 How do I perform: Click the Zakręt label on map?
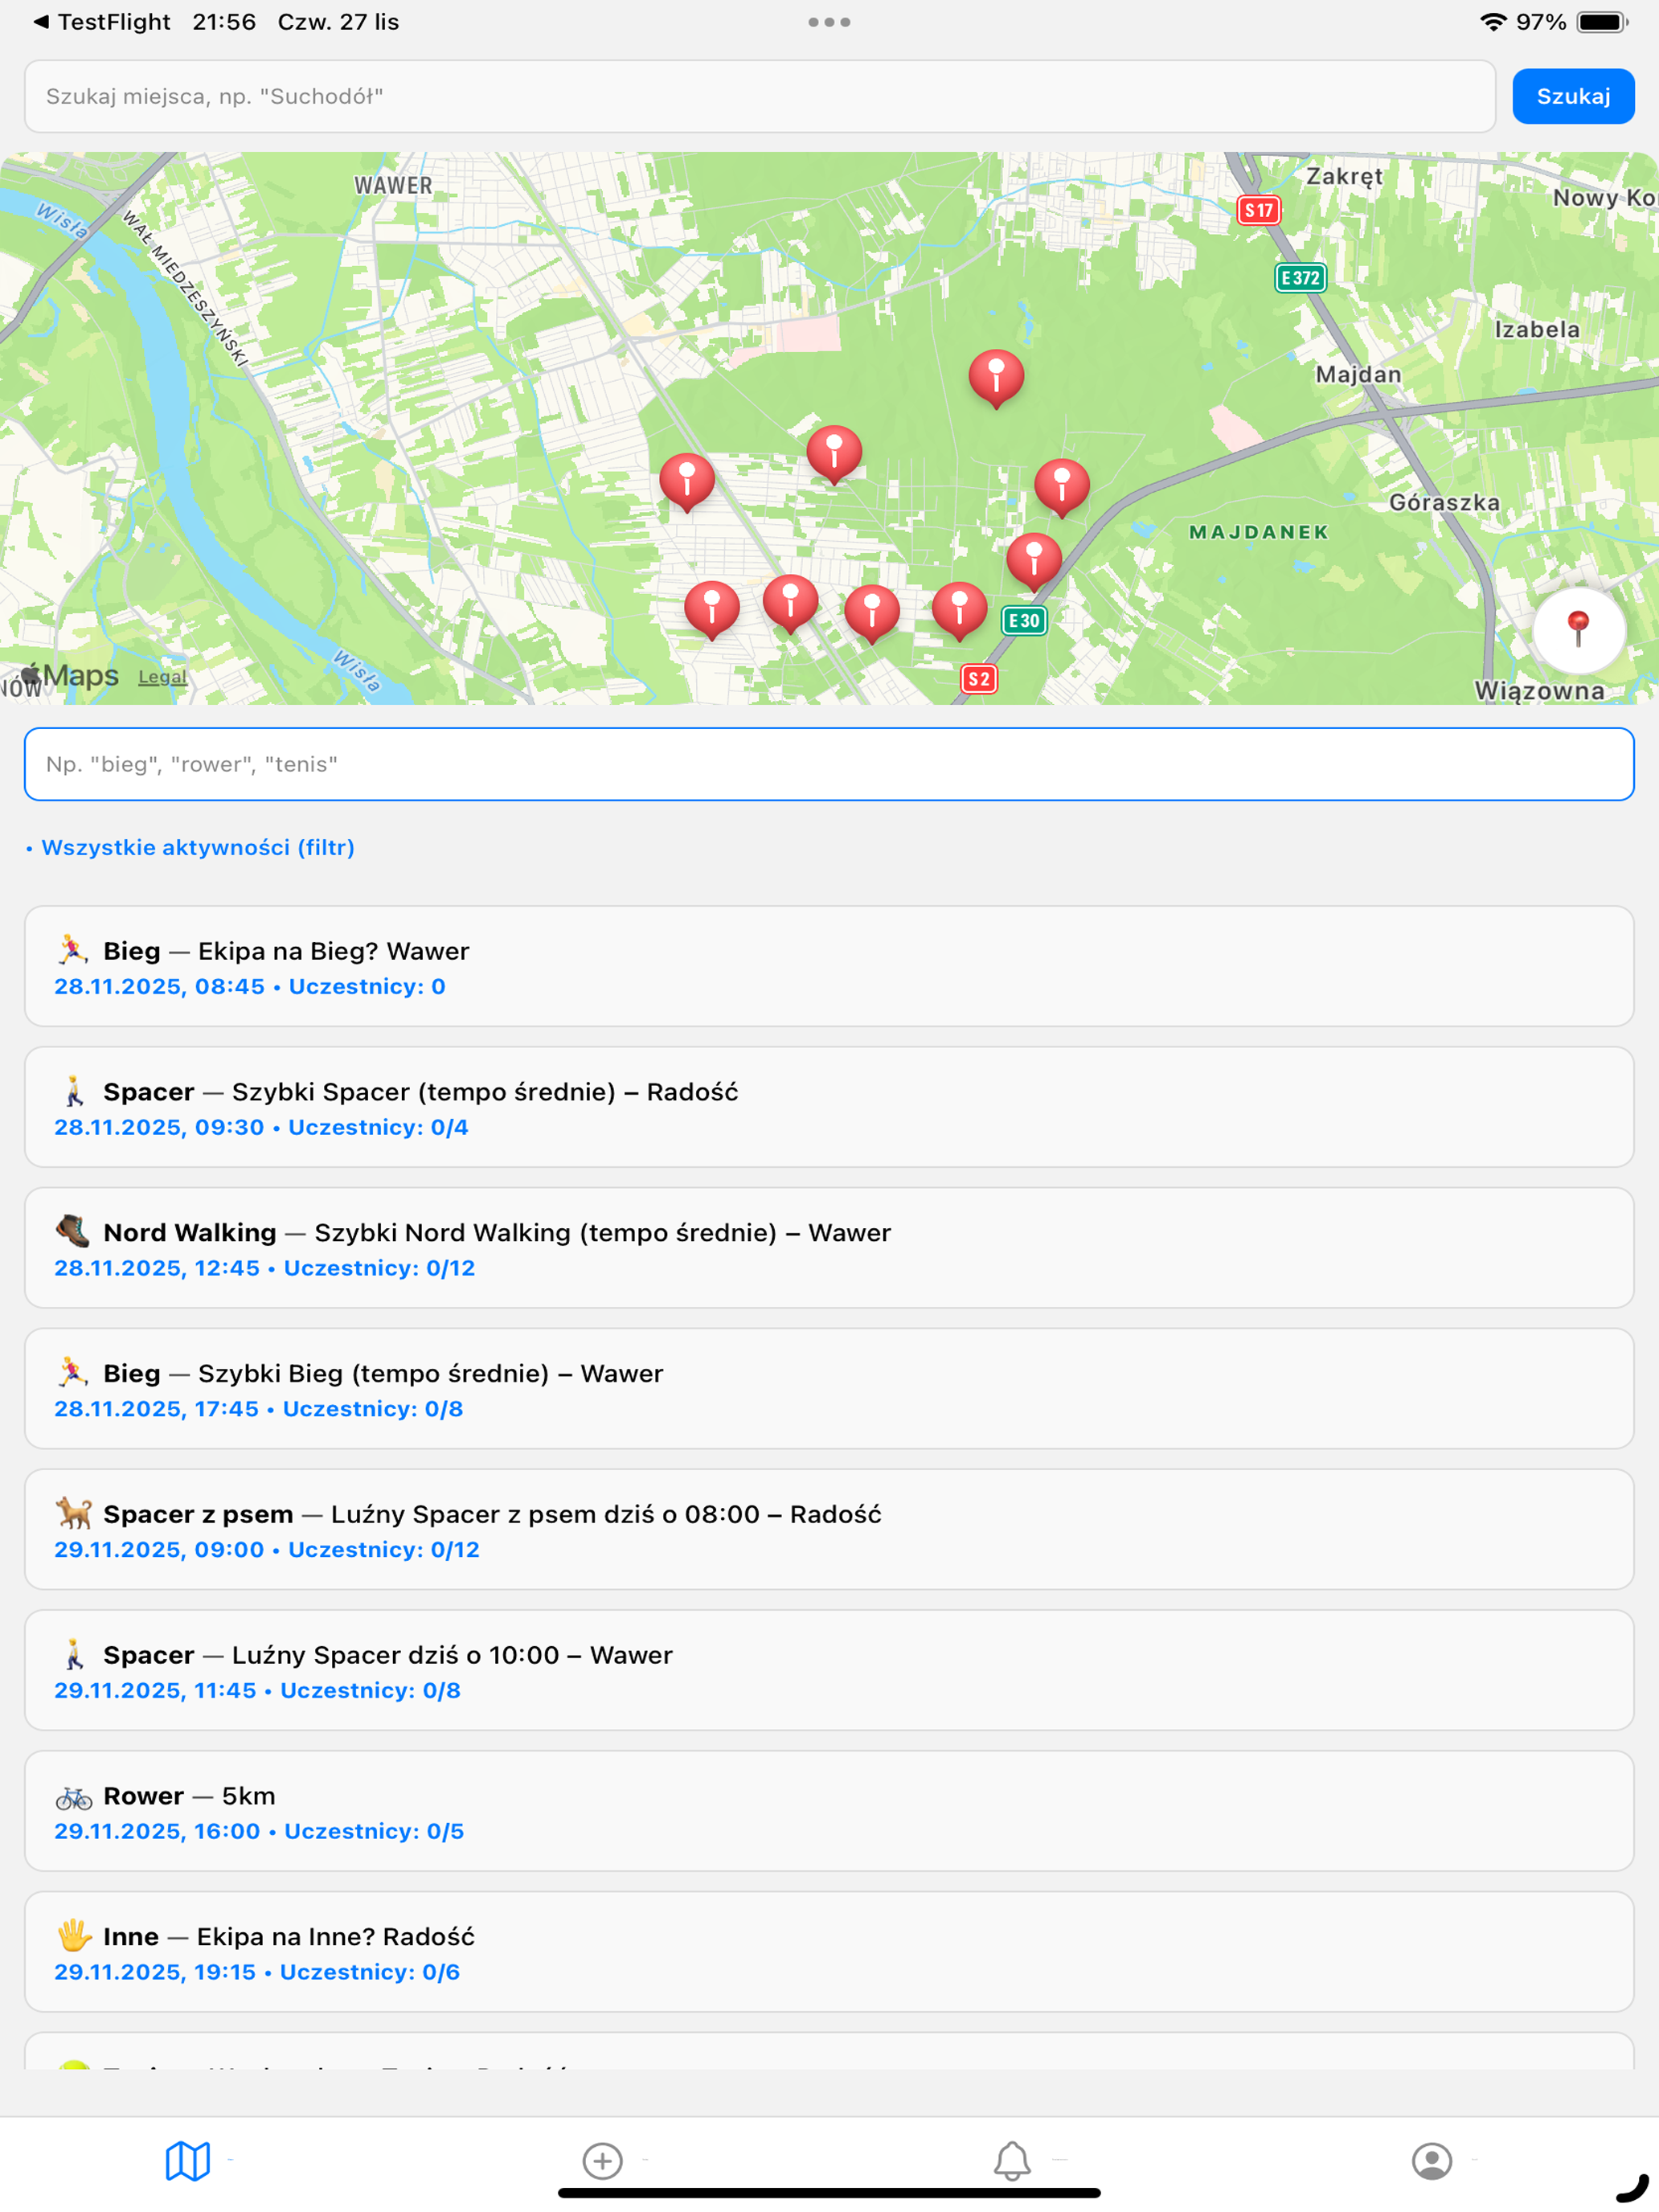click(1344, 177)
